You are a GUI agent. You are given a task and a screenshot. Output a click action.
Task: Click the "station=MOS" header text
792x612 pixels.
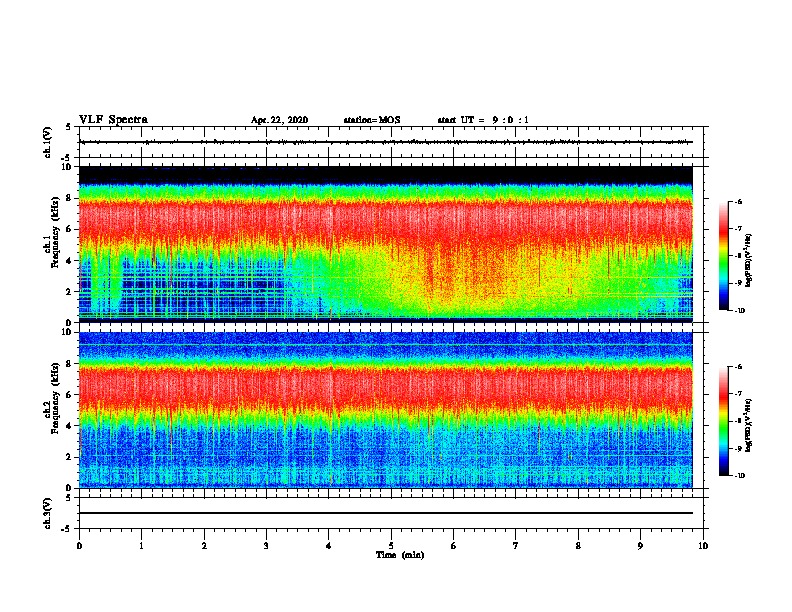tap(372, 120)
